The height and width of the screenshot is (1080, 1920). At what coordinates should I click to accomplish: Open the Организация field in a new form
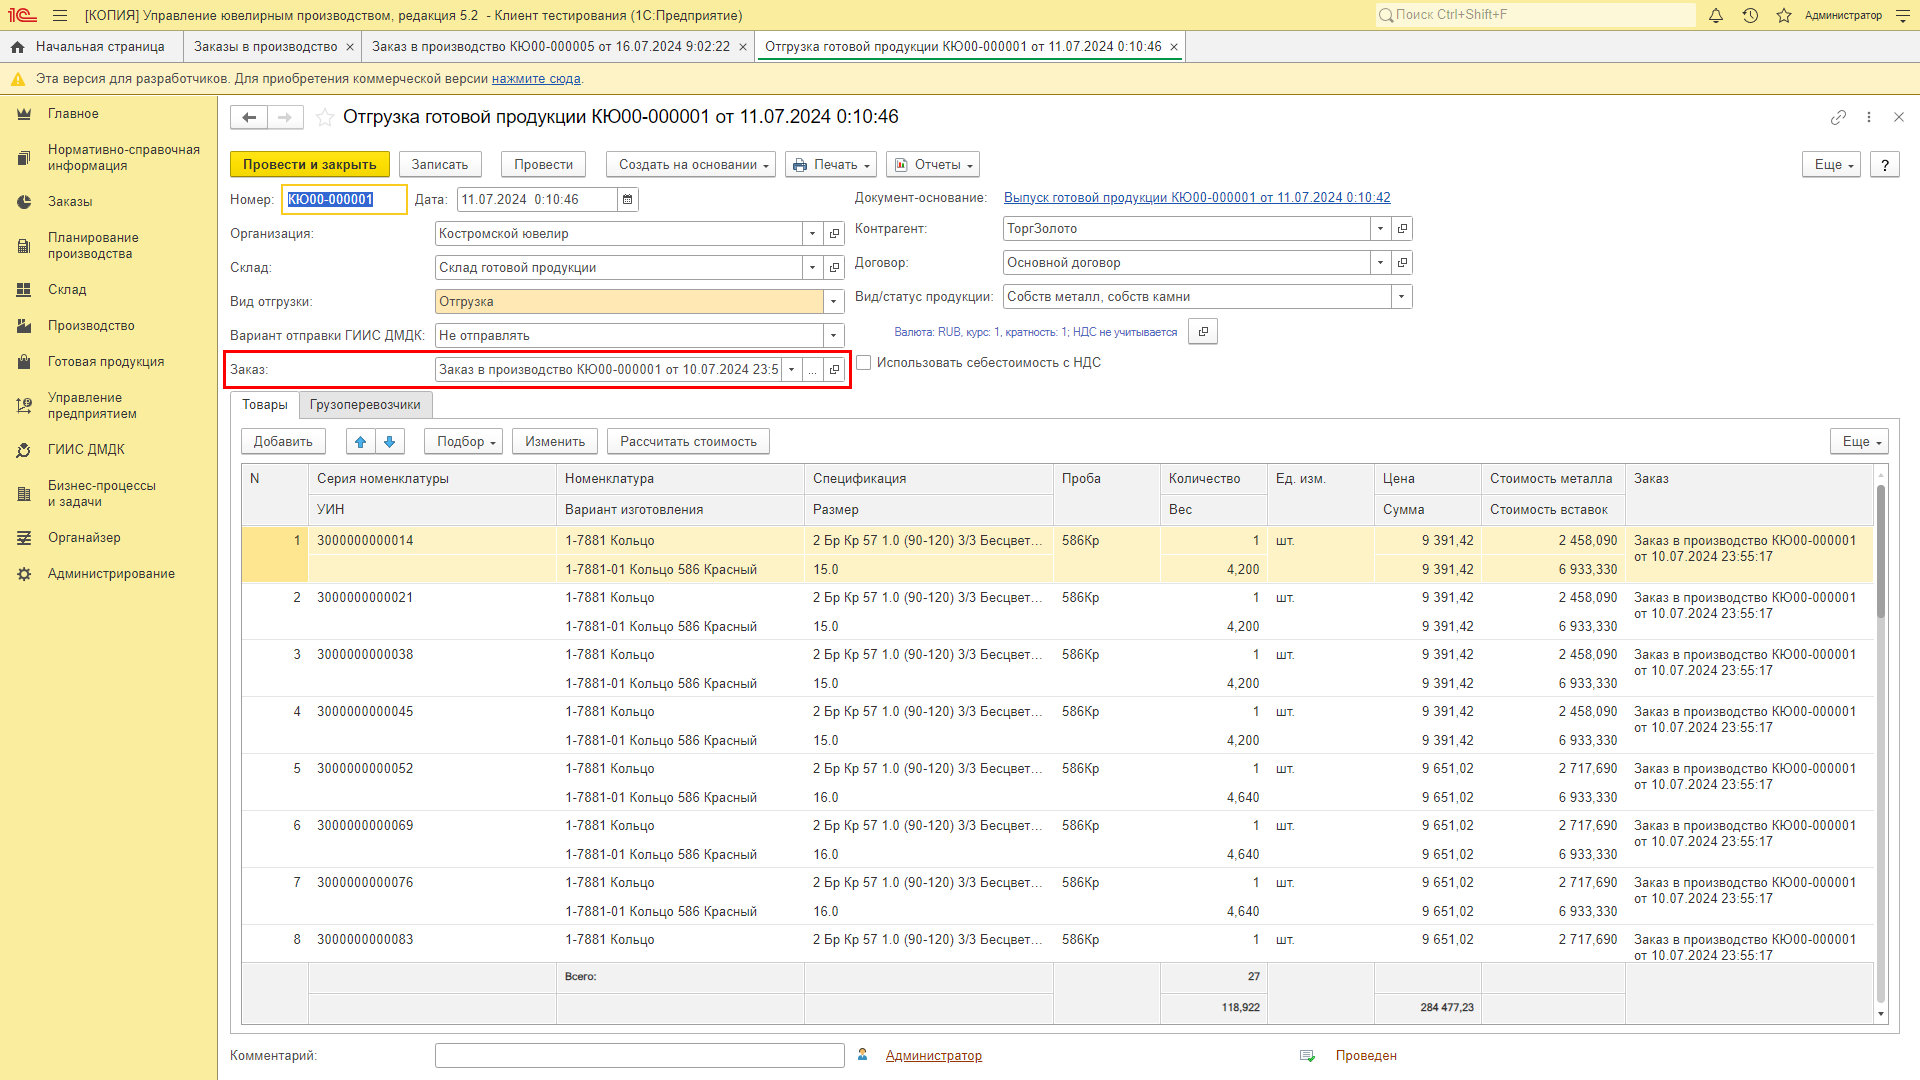pyautogui.click(x=834, y=234)
